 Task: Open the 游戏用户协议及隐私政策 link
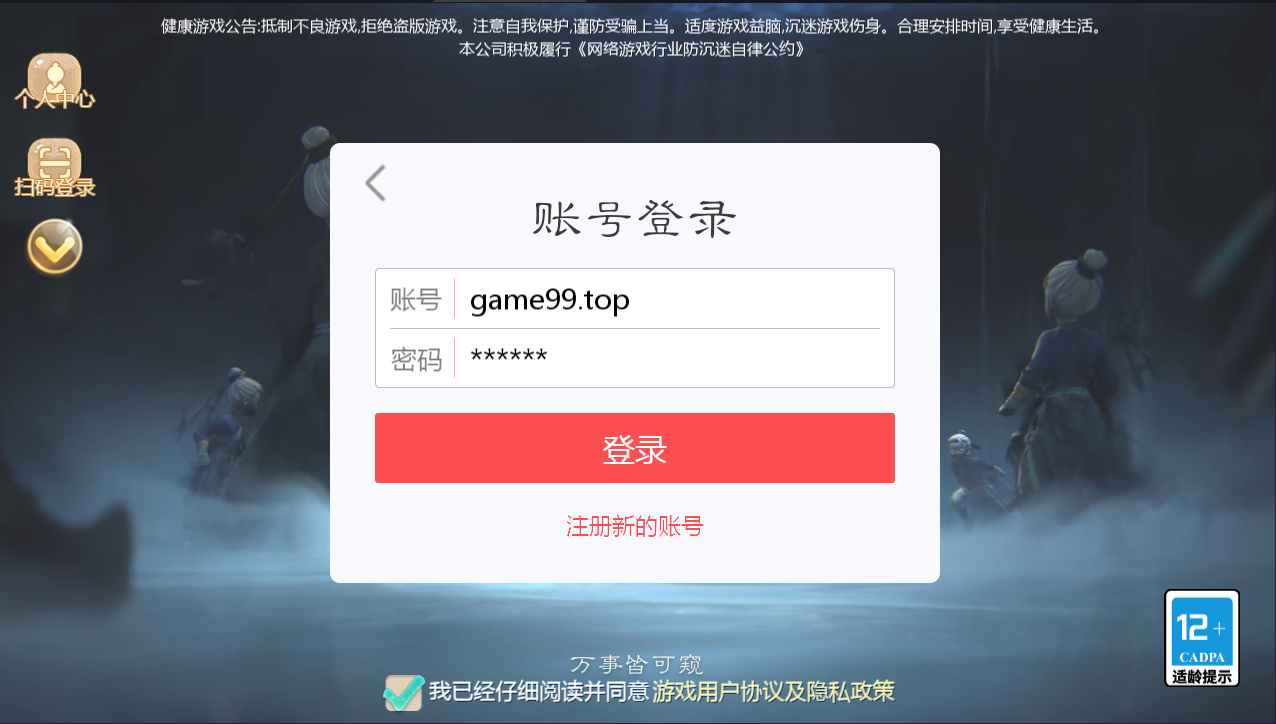click(773, 691)
